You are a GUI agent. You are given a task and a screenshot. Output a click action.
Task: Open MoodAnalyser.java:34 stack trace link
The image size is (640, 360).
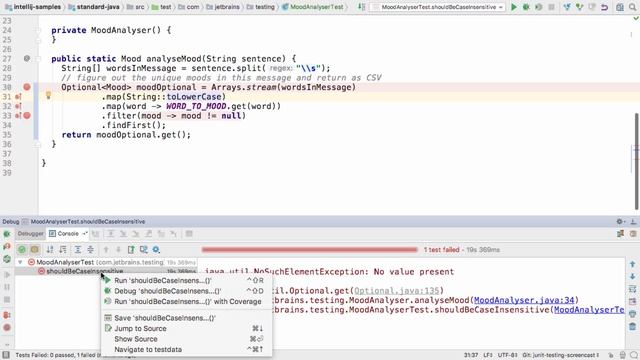(524, 300)
